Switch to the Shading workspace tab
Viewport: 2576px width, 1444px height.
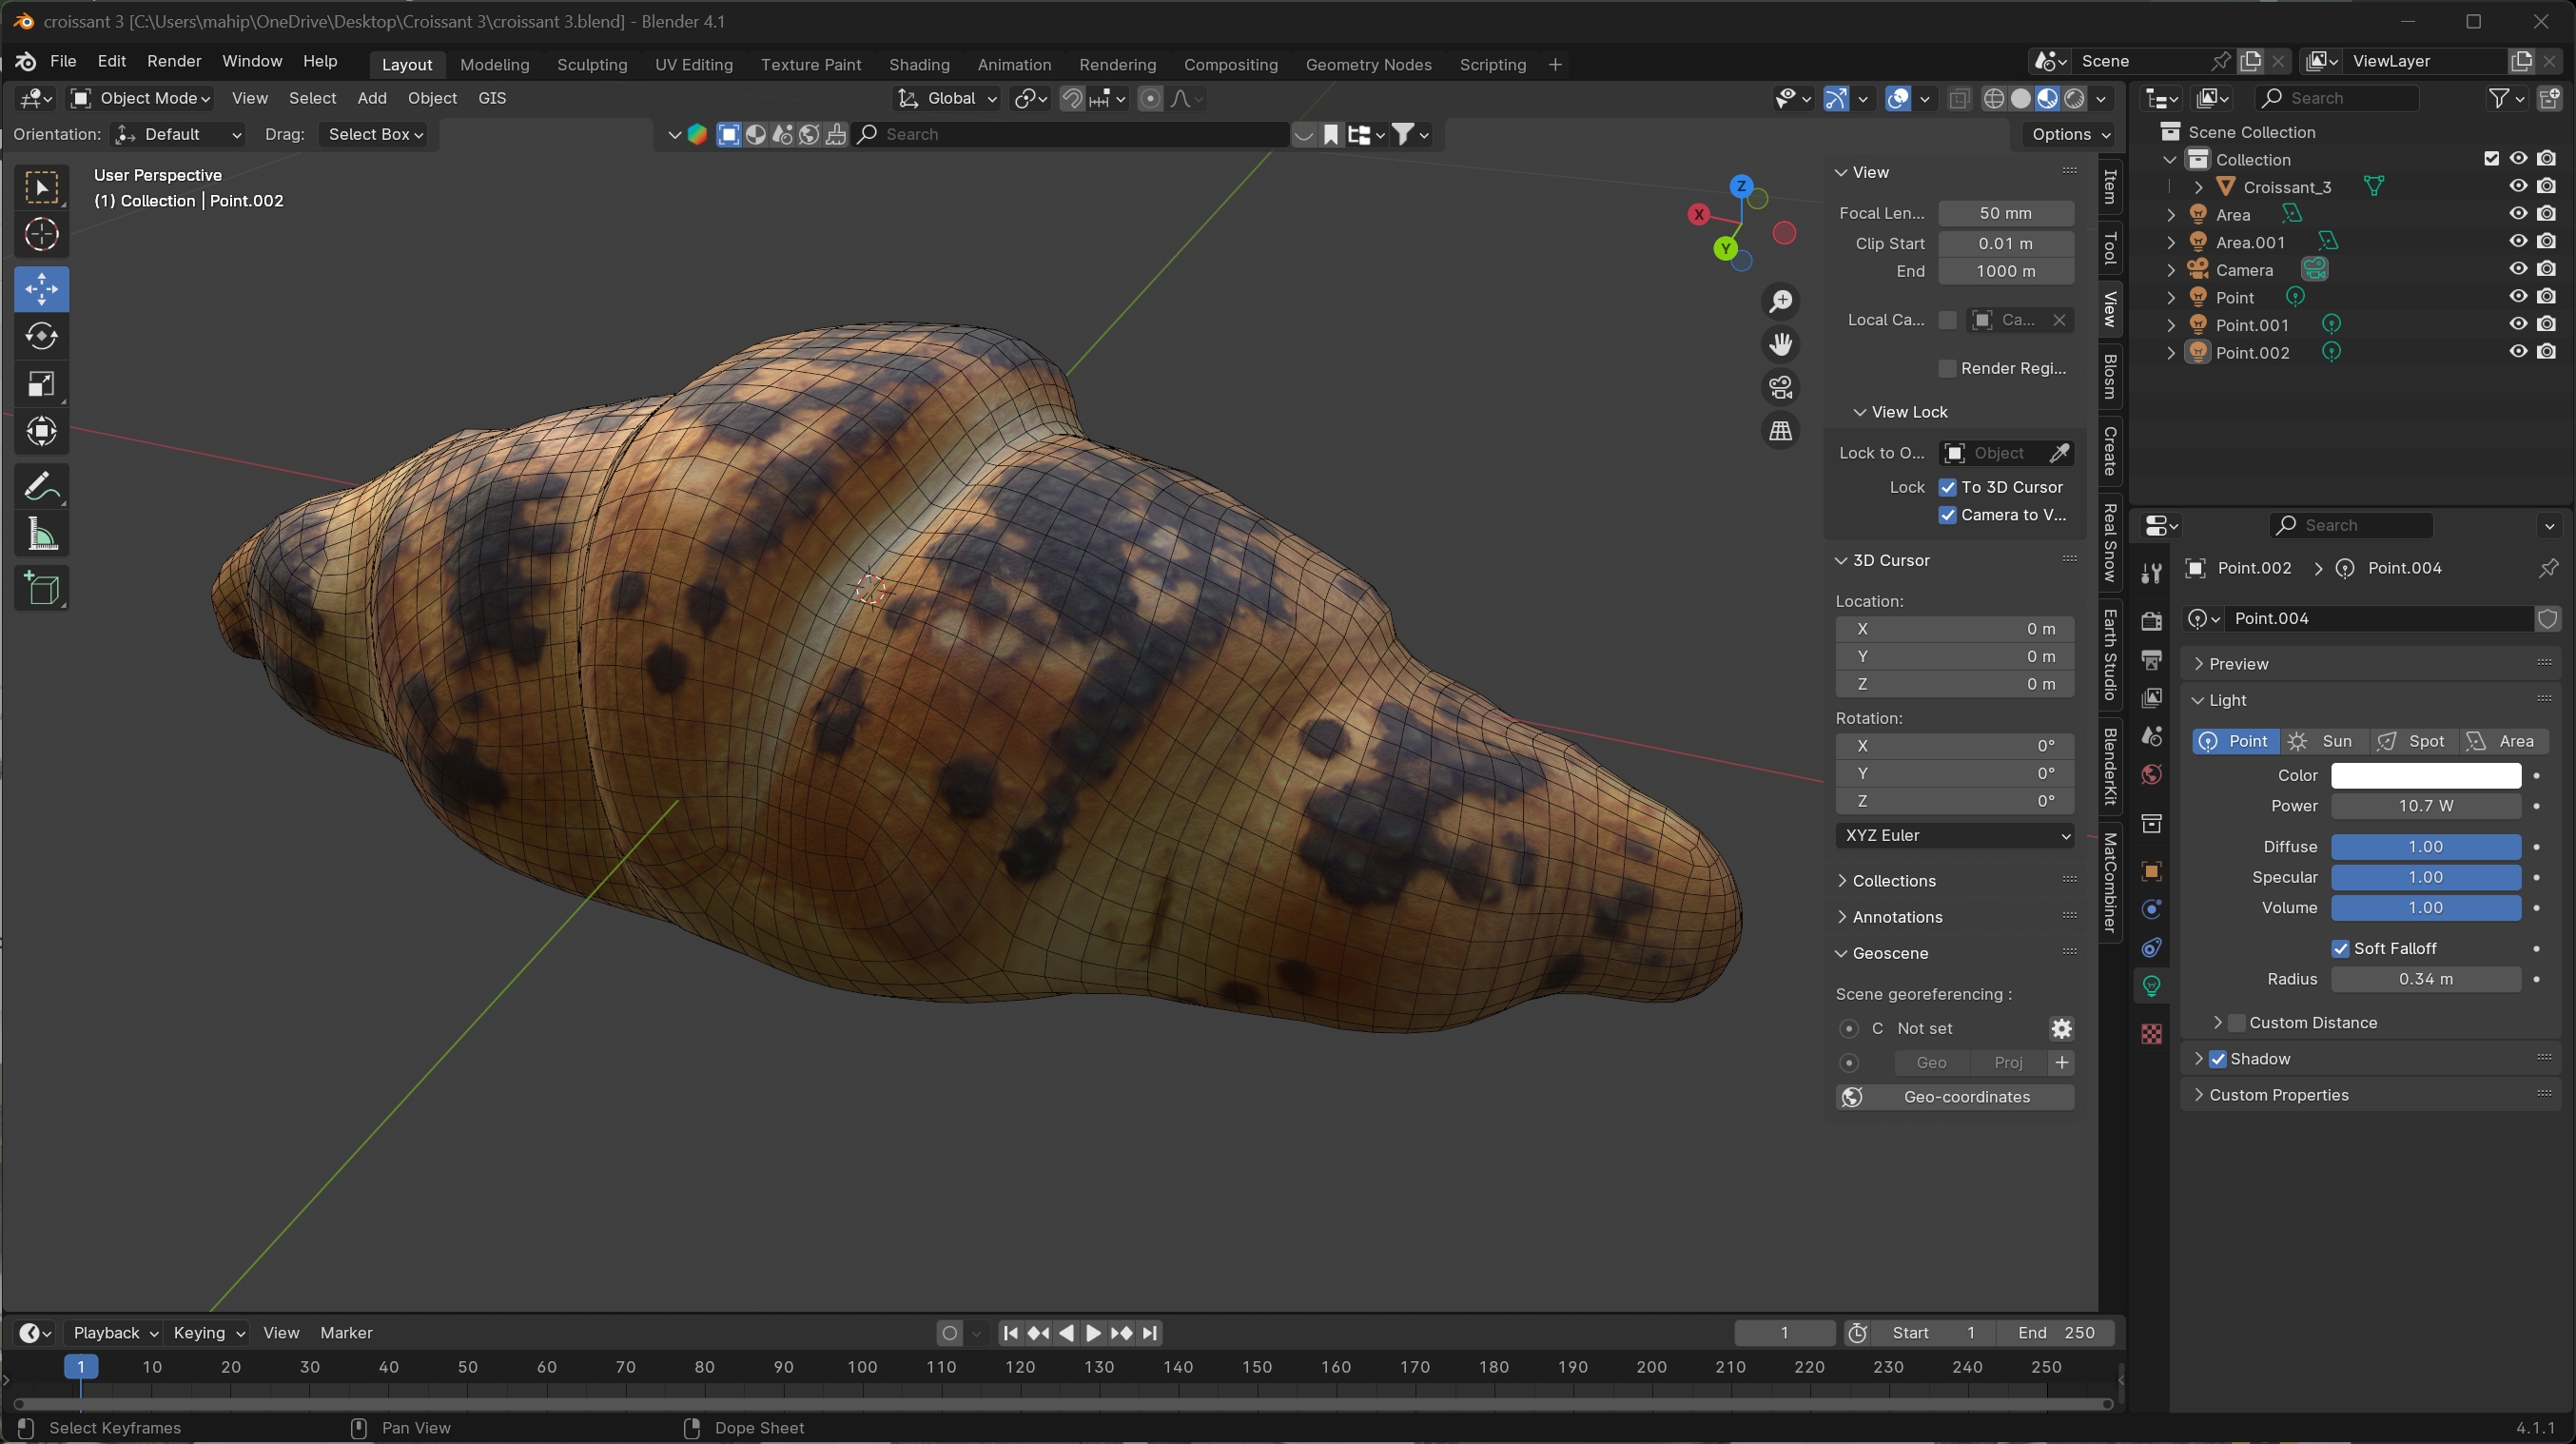pos(918,64)
